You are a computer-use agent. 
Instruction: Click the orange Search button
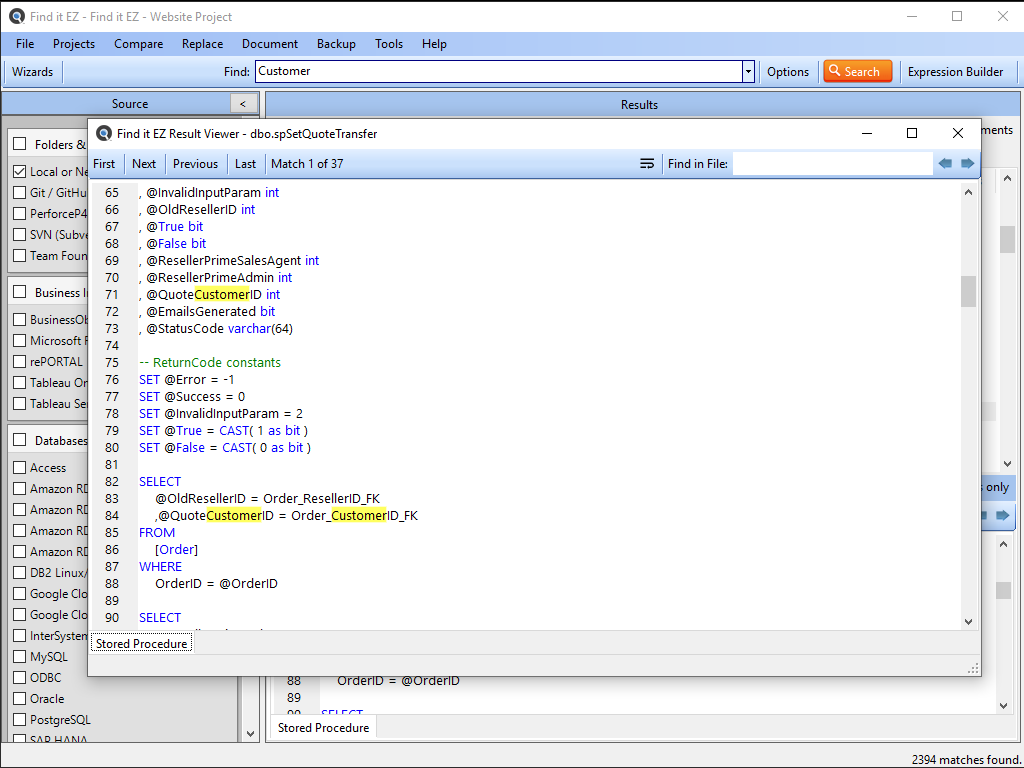pyautogui.click(x=857, y=71)
